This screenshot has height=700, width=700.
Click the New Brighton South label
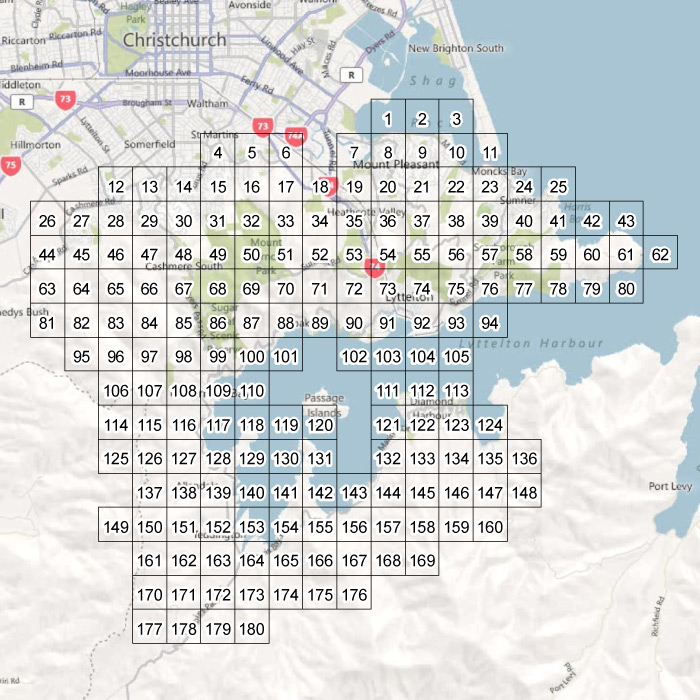pyautogui.click(x=456, y=48)
